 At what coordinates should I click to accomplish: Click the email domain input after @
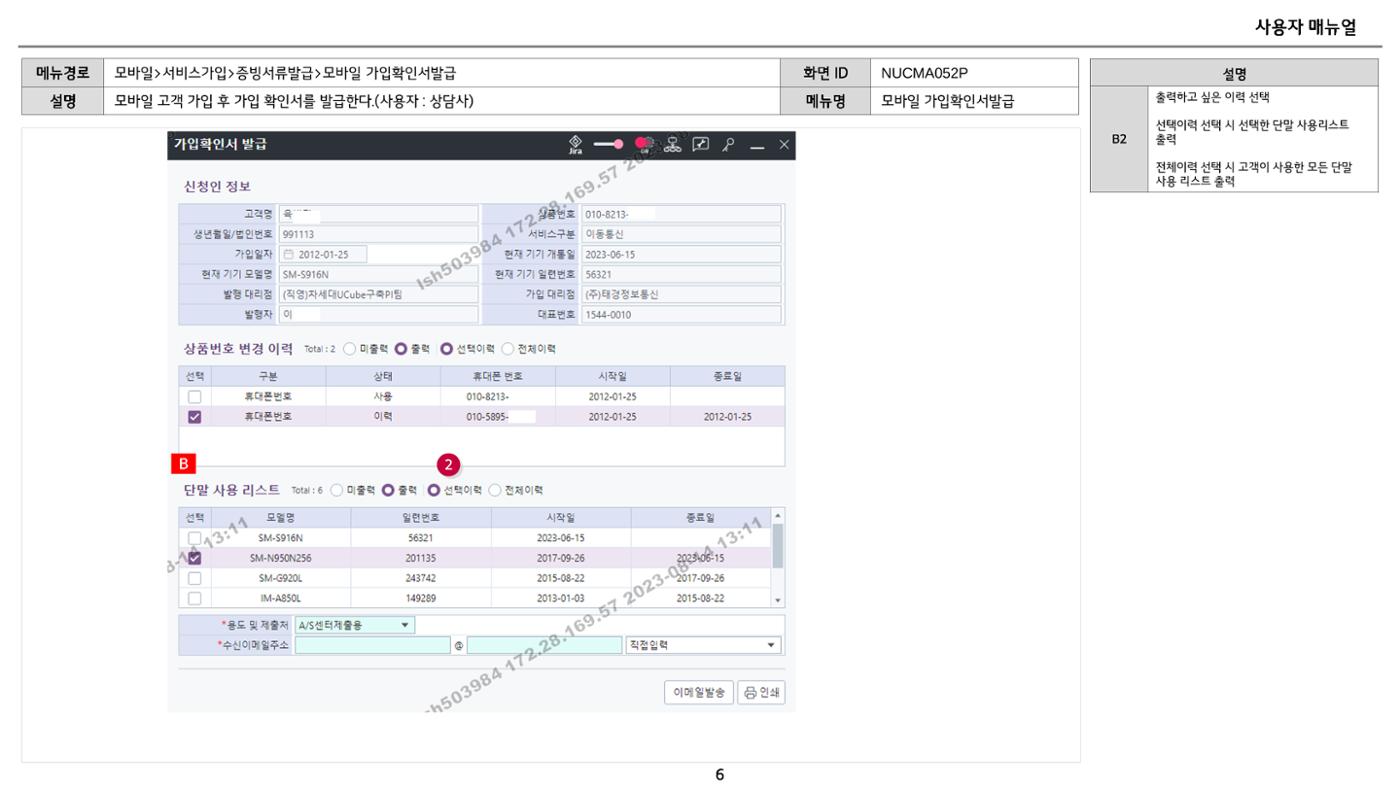(x=544, y=645)
